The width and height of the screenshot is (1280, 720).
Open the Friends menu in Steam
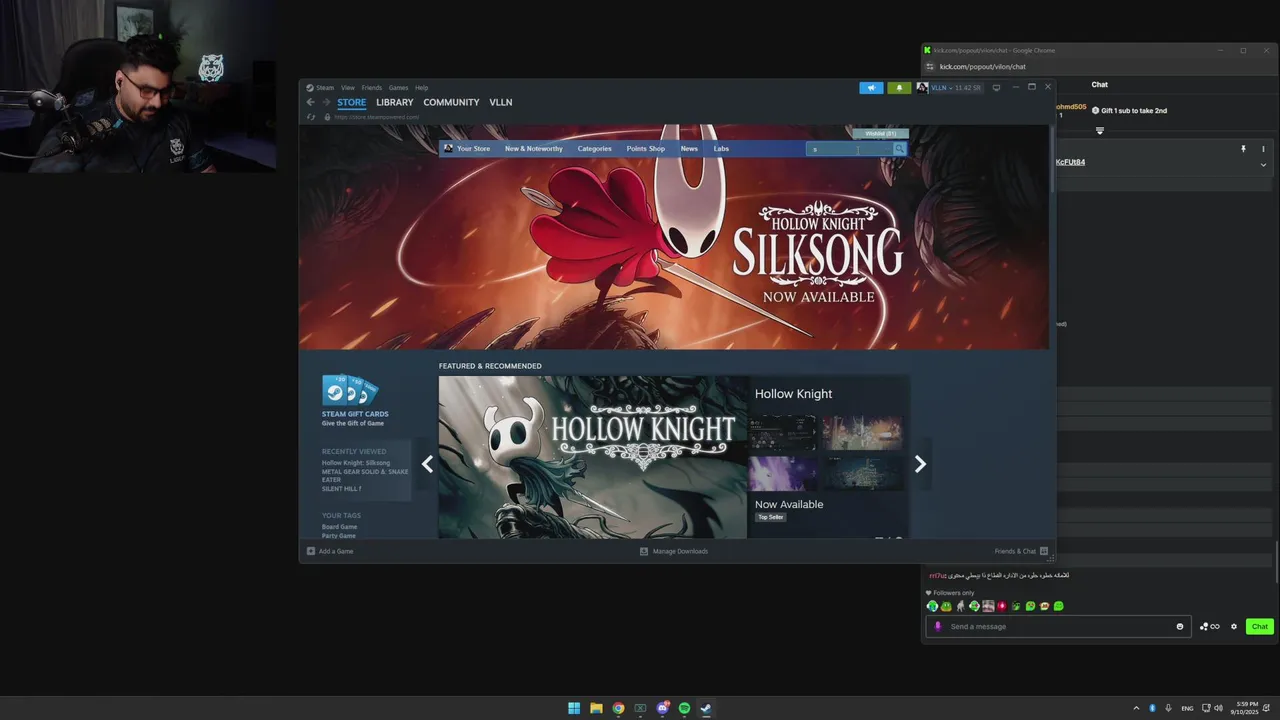[x=371, y=88]
